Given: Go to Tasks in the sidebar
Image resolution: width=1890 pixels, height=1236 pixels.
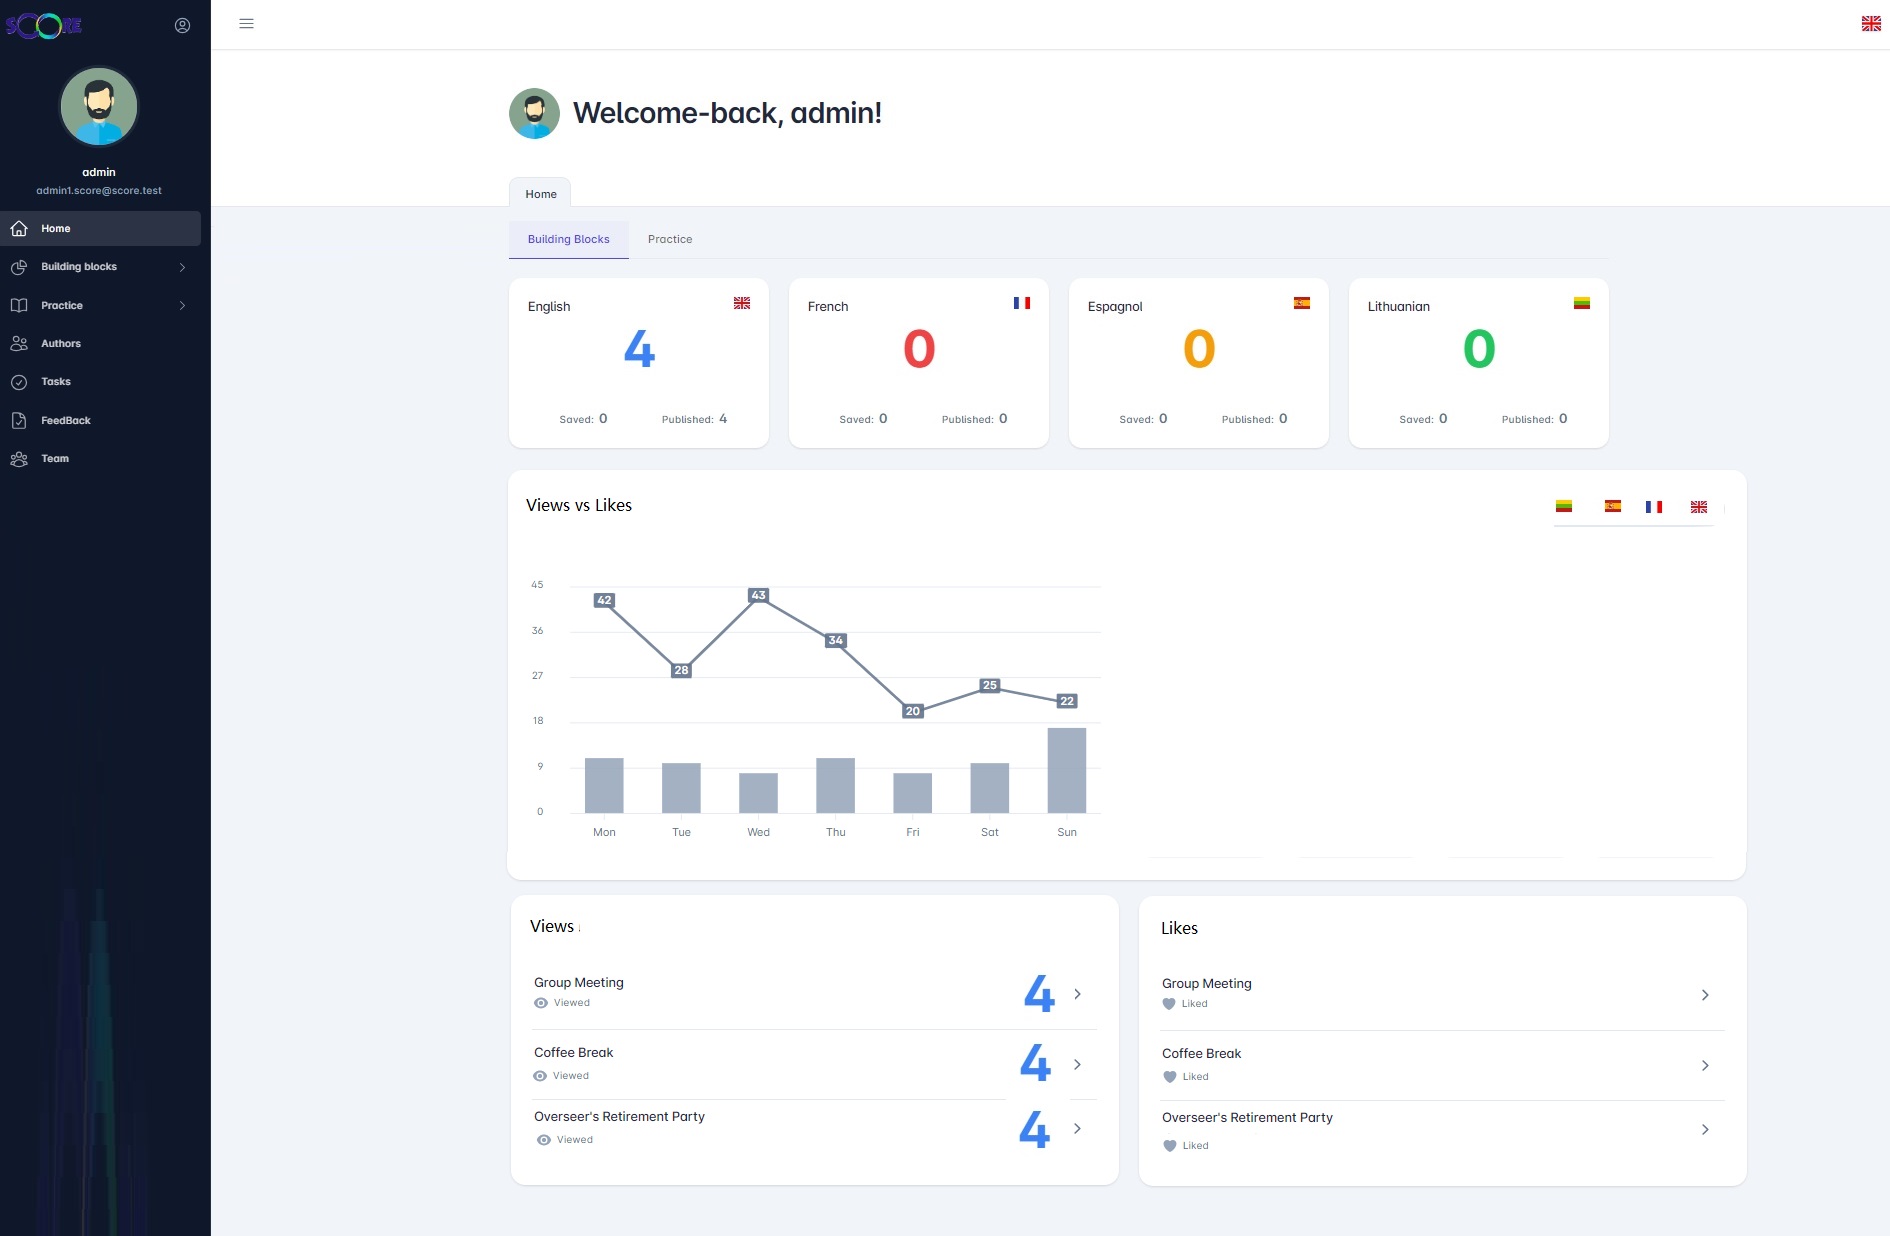Looking at the screenshot, I should tap(56, 382).
